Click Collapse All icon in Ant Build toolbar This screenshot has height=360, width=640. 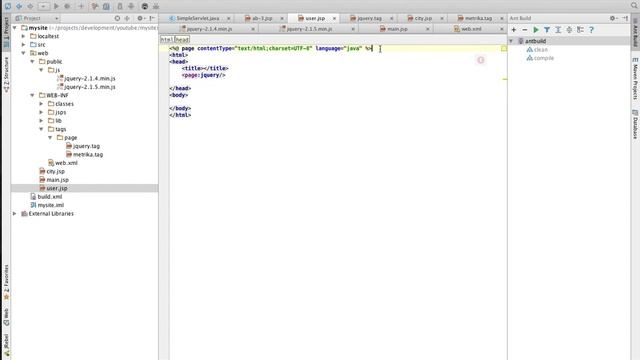point(569,30)
